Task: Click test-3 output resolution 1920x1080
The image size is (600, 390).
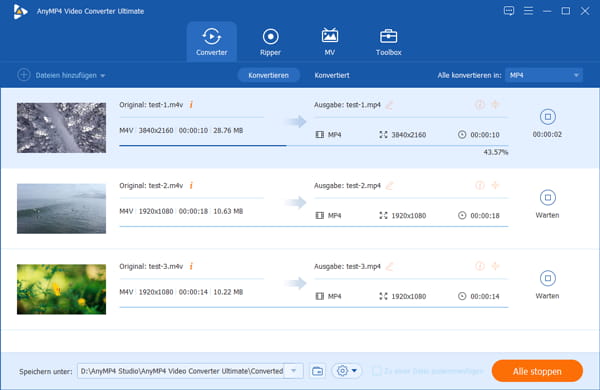Action: (408, 296)
